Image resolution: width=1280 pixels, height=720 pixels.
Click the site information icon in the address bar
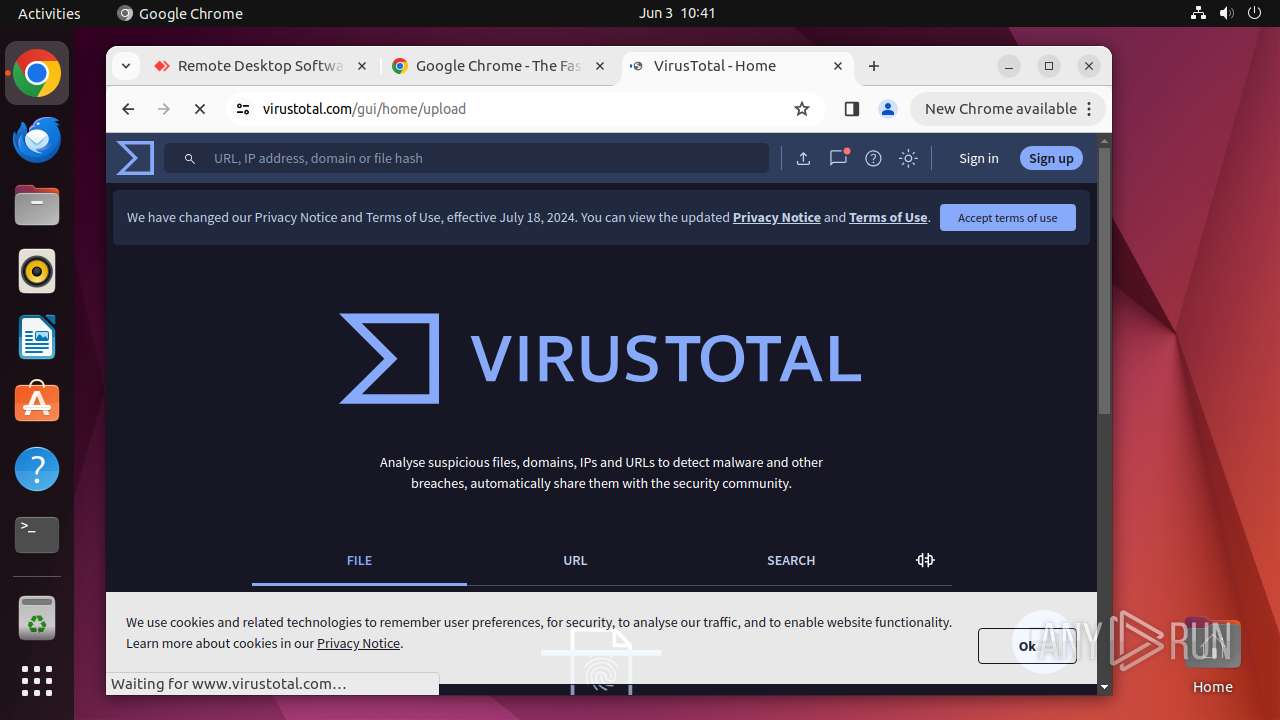[x=243, y=109]
